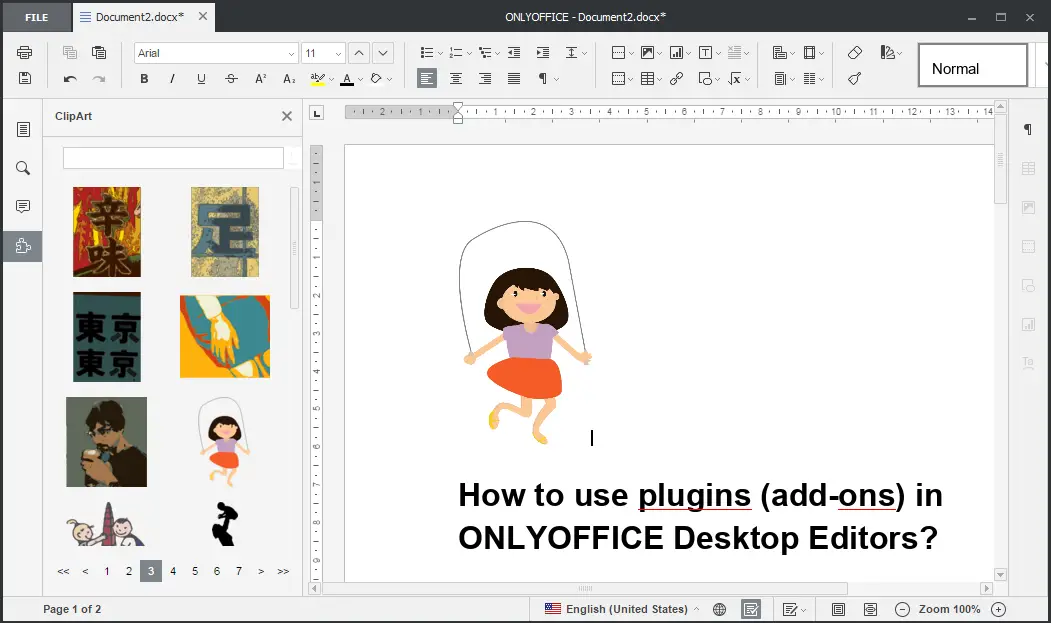Select the Normal paragraph style
The height and width of the screenshot is (623, 1051).
[973, 65]
